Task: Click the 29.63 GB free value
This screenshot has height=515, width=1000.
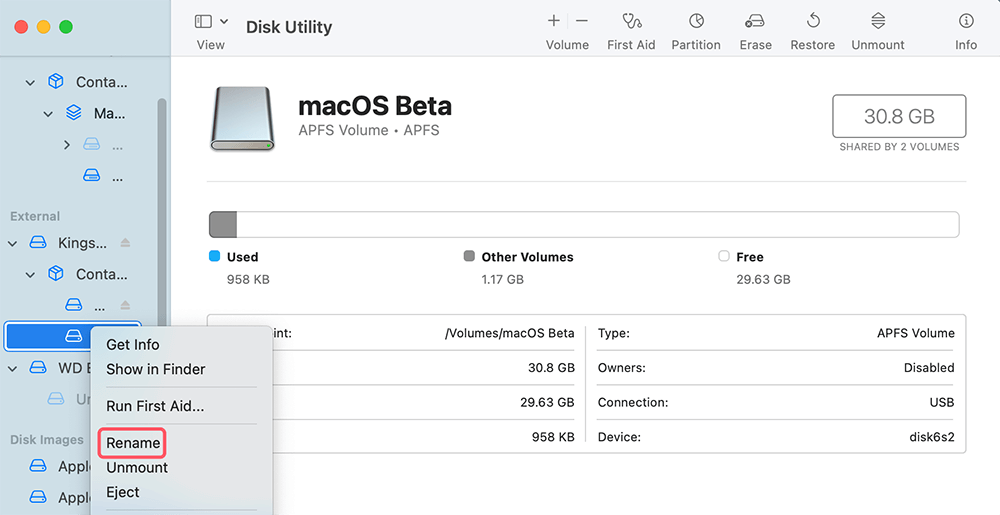Action: tap(763, 279)
